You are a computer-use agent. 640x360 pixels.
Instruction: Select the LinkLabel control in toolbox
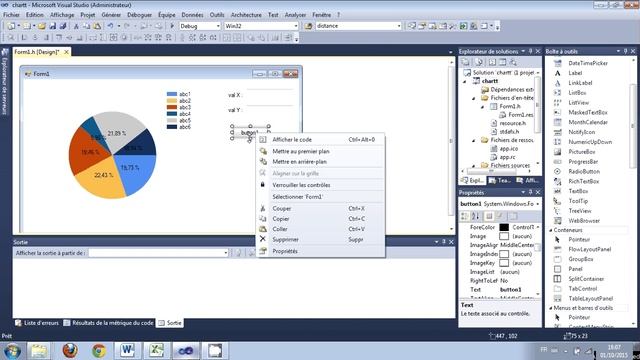click(x=580, y=83)
